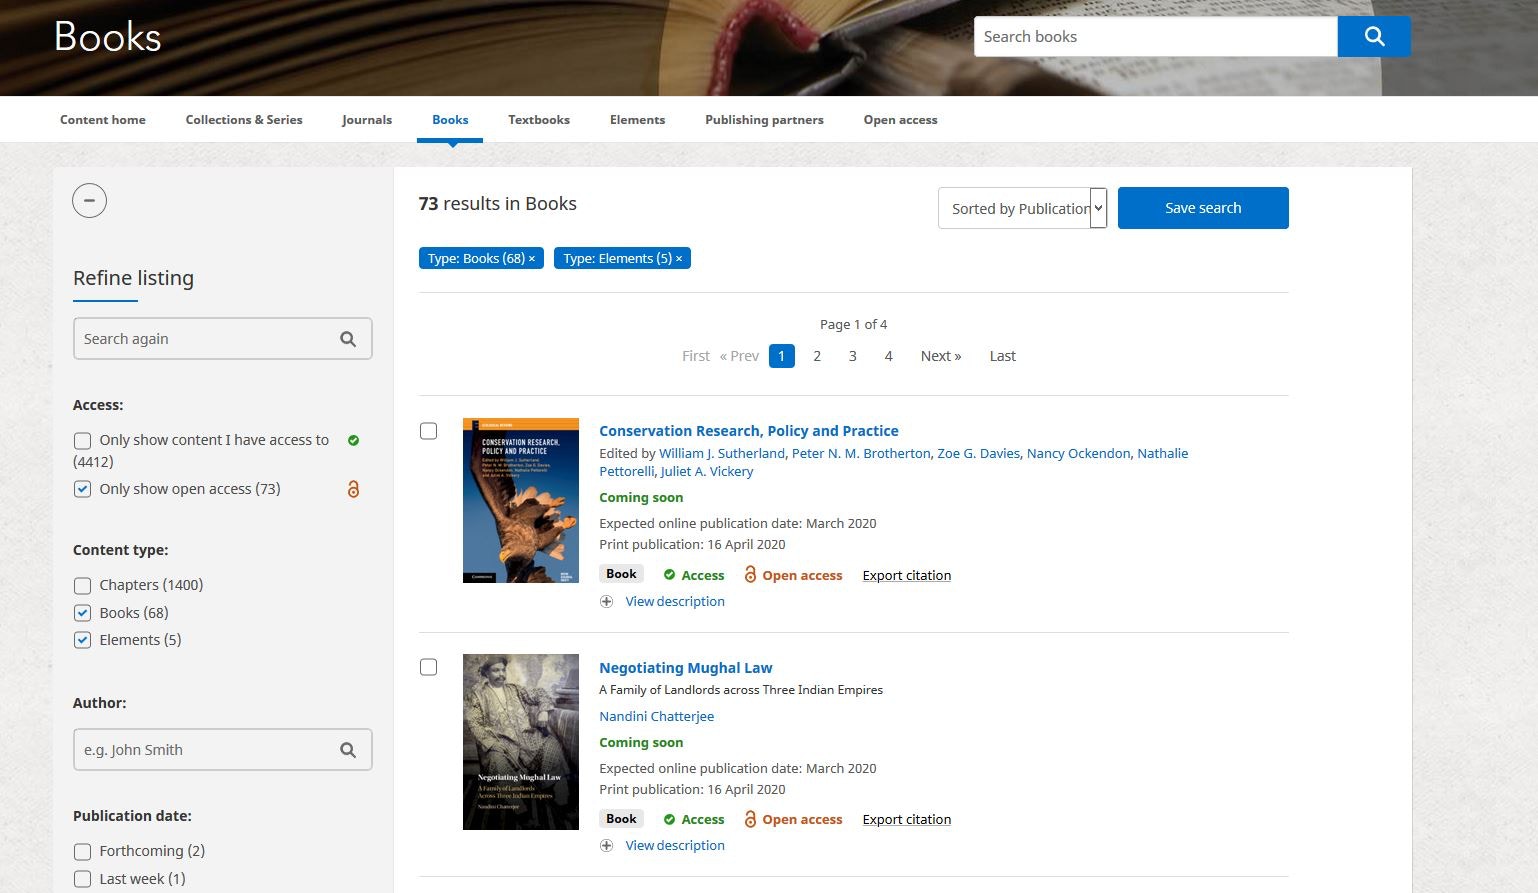
Task: Expand View description for Negotiating Mughal Law
Action: coord(674,845)
